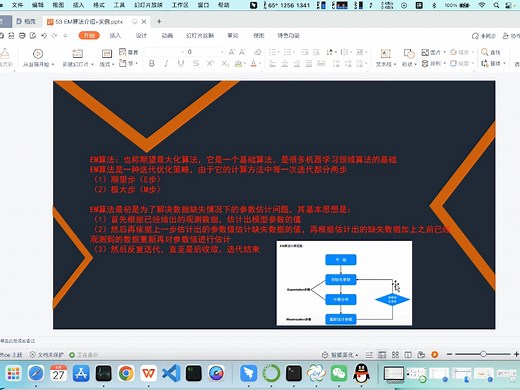
Task: Expand the 图片 dropdown arrow
Action: tap(444, 52)
